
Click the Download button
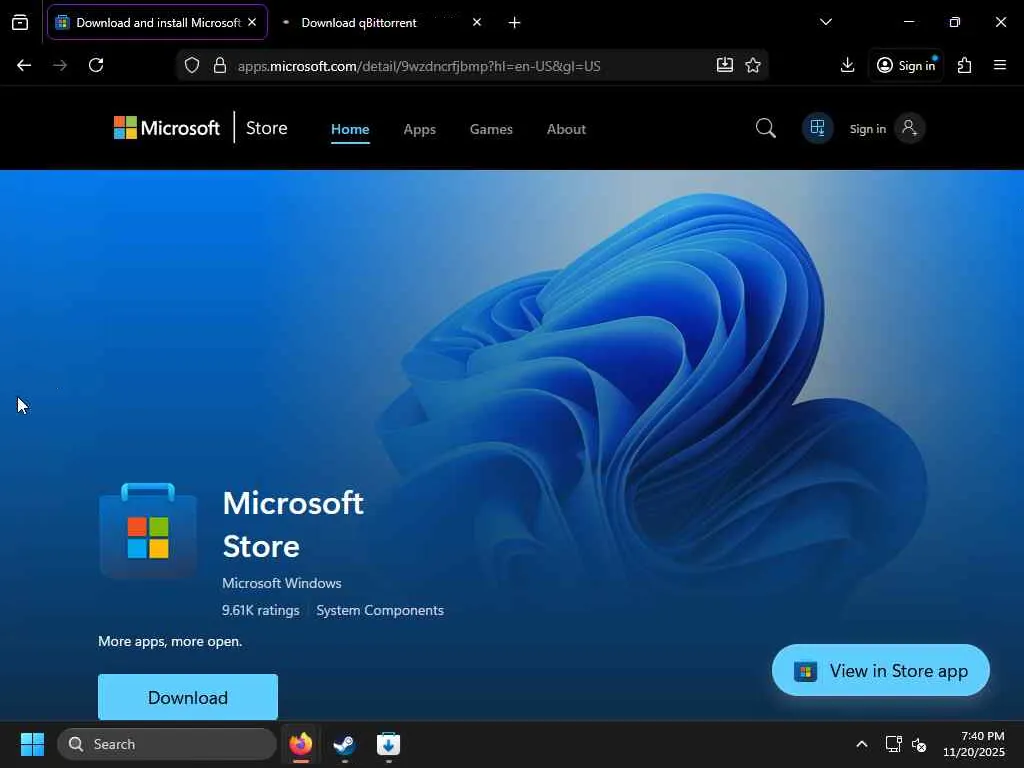188,697
